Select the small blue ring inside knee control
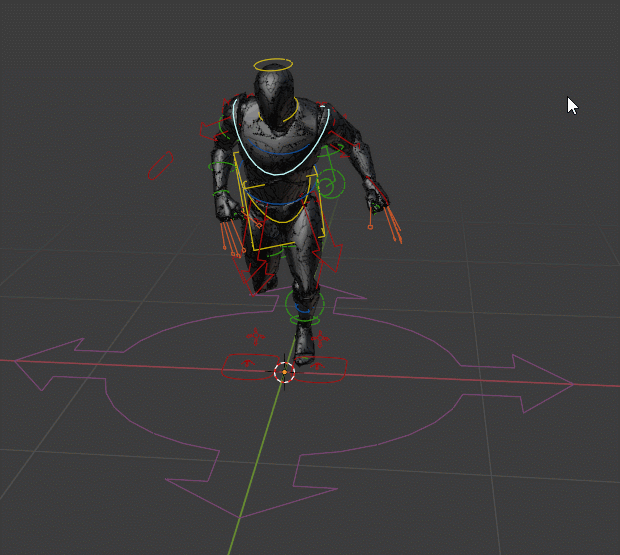Viewport: 620px width, 555px height. pos(303,309)
